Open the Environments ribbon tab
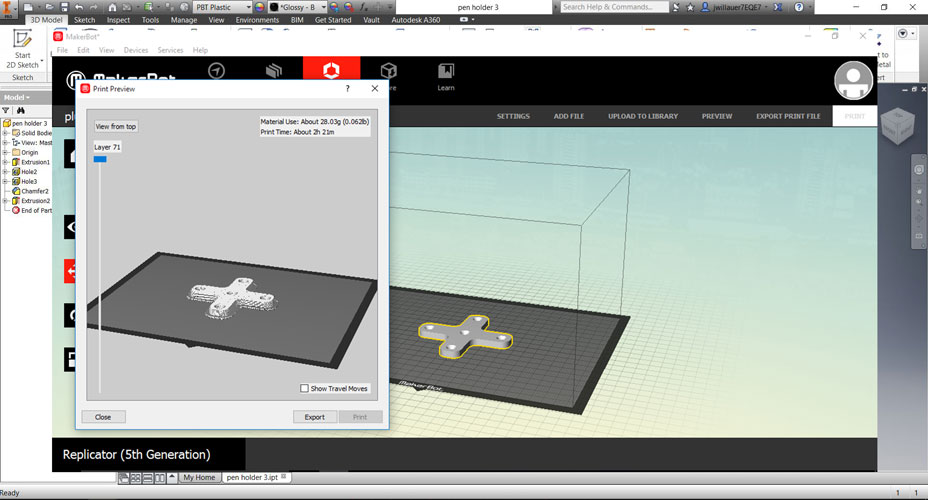 click(x=257, y=20)
